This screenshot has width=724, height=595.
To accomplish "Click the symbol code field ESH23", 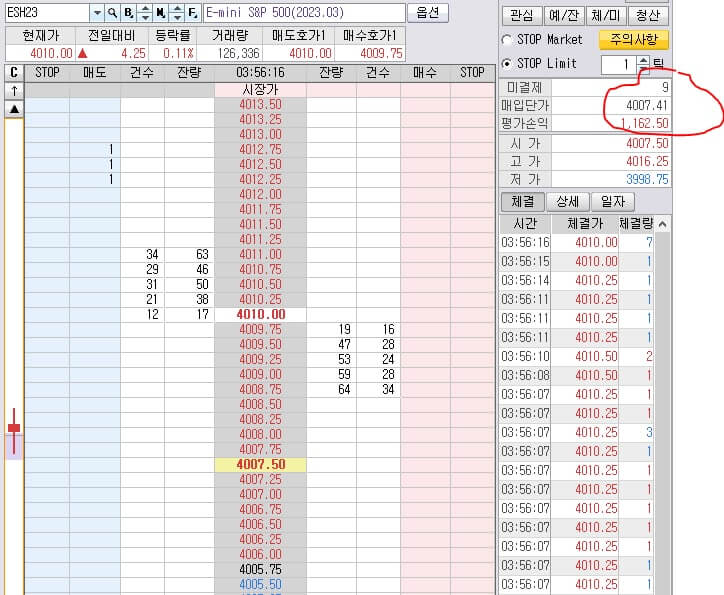I will (47, 13).
